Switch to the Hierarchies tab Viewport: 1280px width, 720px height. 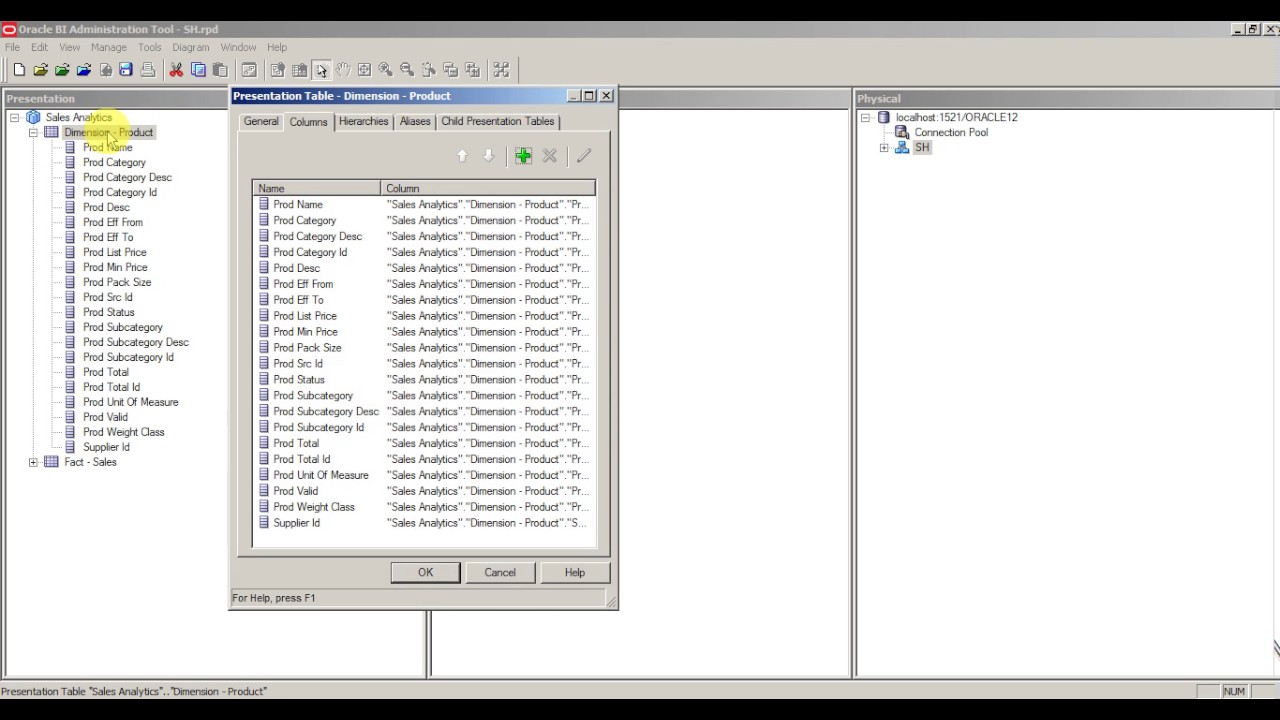coord(364,121)
